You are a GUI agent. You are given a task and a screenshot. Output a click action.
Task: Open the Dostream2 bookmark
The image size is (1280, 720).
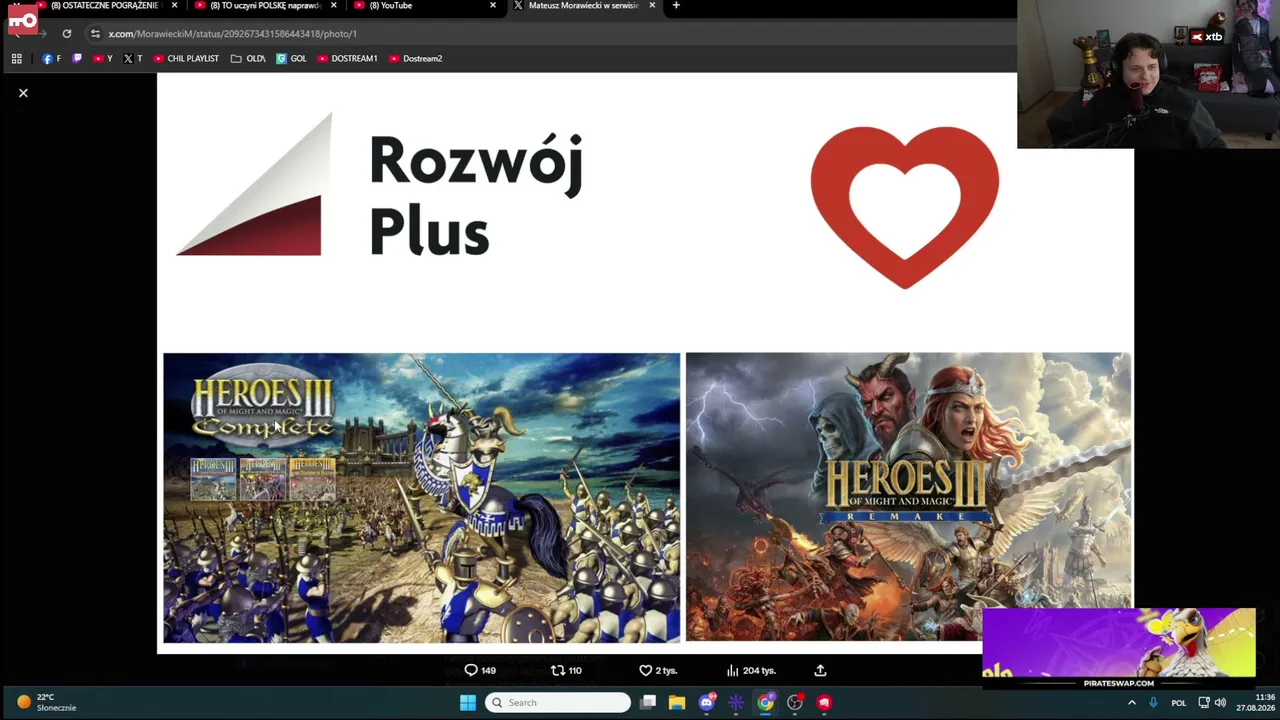[x=415, y=59]
